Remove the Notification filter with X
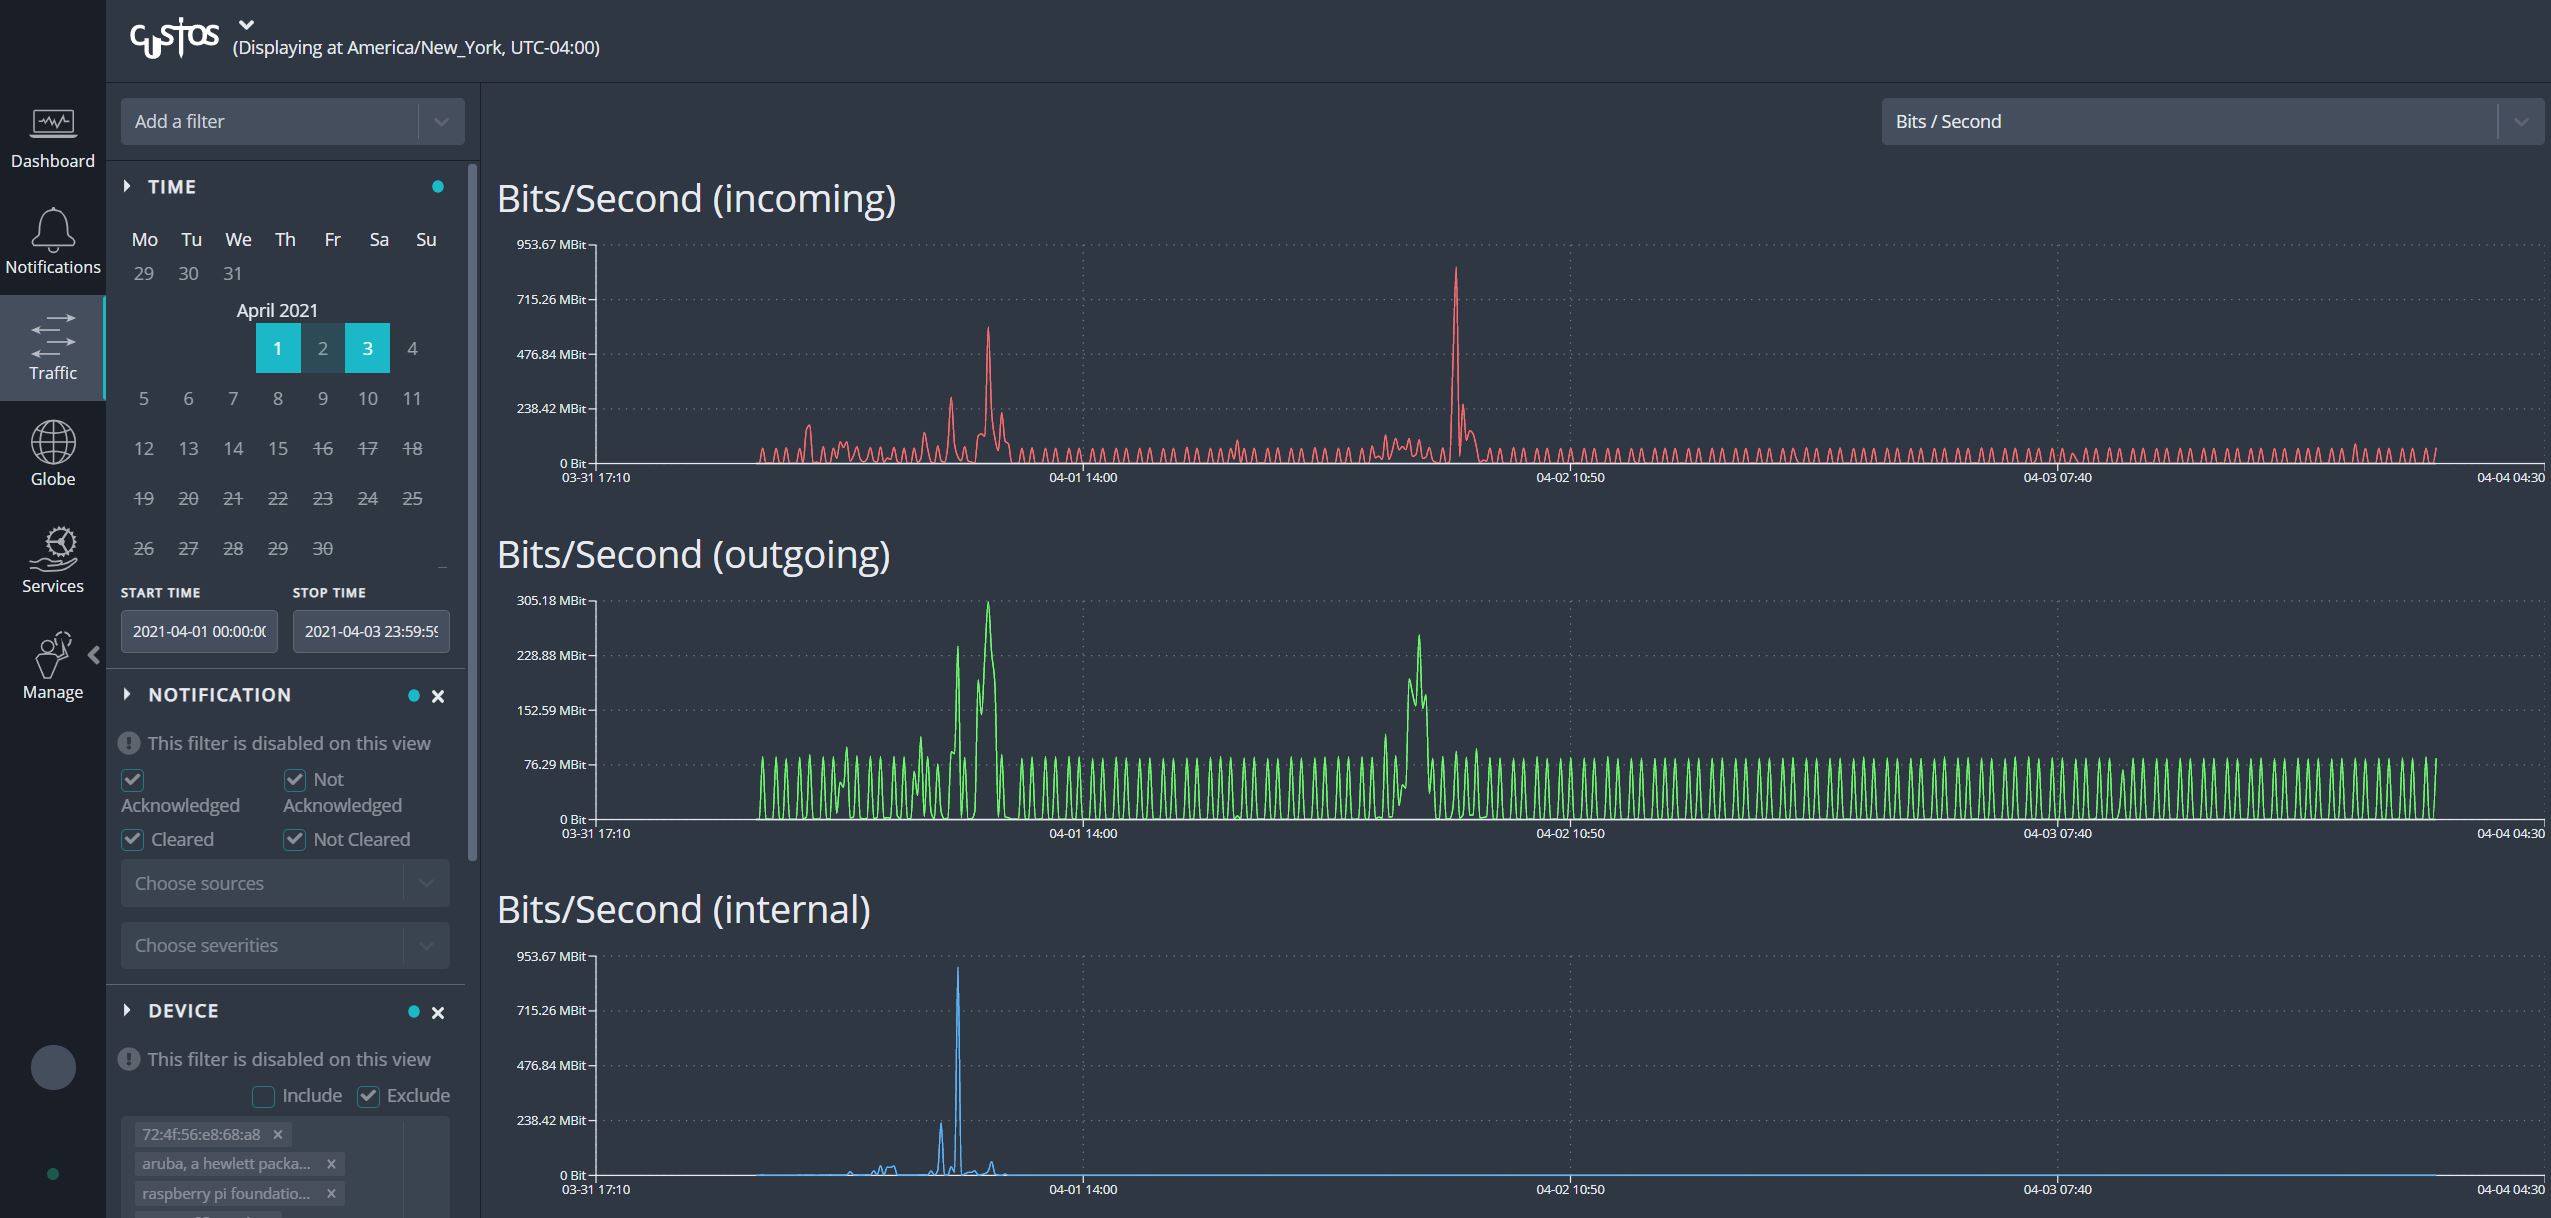Viewport: 2551px width, 1218px height. click(x=437, y=696)
